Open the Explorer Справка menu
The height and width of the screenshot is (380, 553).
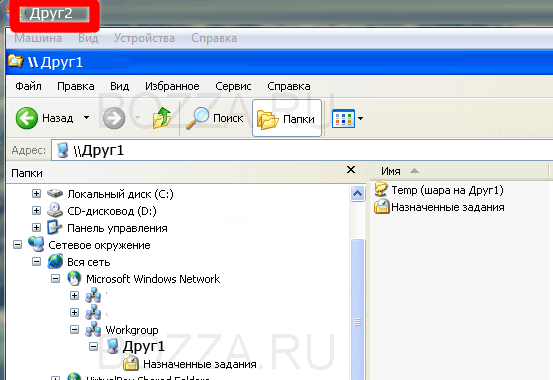point(288,86)
